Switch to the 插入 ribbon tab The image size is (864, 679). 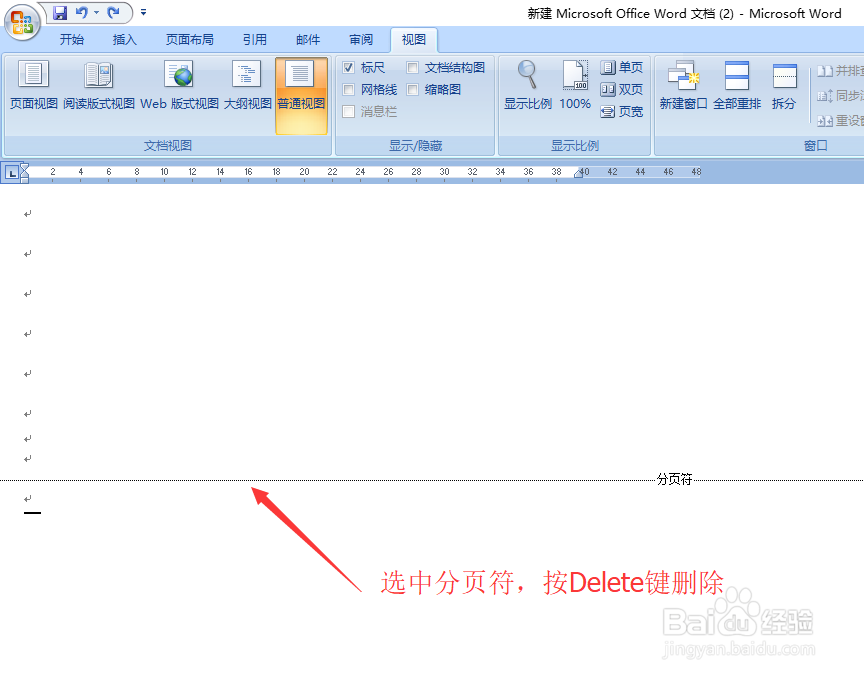(124, 40)
